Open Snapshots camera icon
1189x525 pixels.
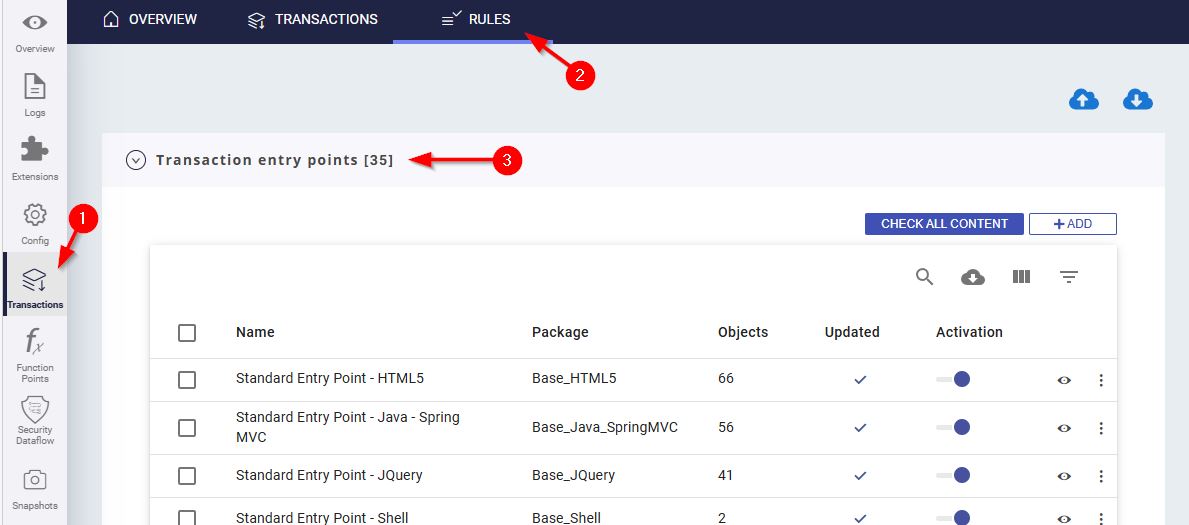coord(34,487)
